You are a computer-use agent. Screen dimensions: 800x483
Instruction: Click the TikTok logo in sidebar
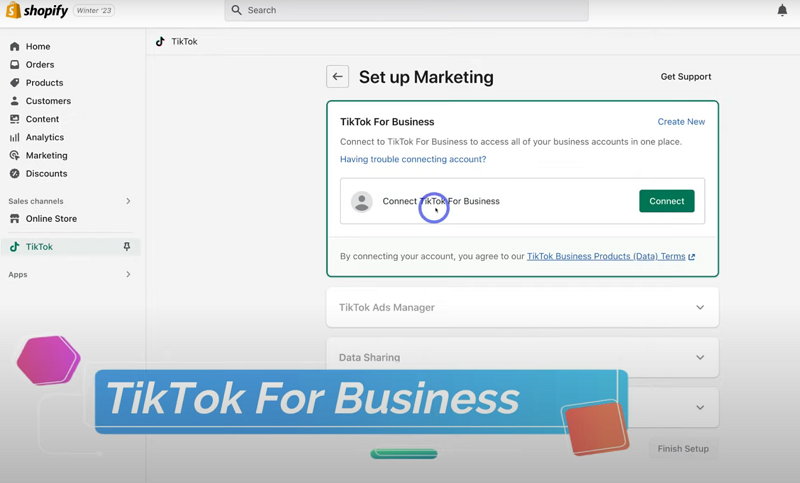pos(15,246)
